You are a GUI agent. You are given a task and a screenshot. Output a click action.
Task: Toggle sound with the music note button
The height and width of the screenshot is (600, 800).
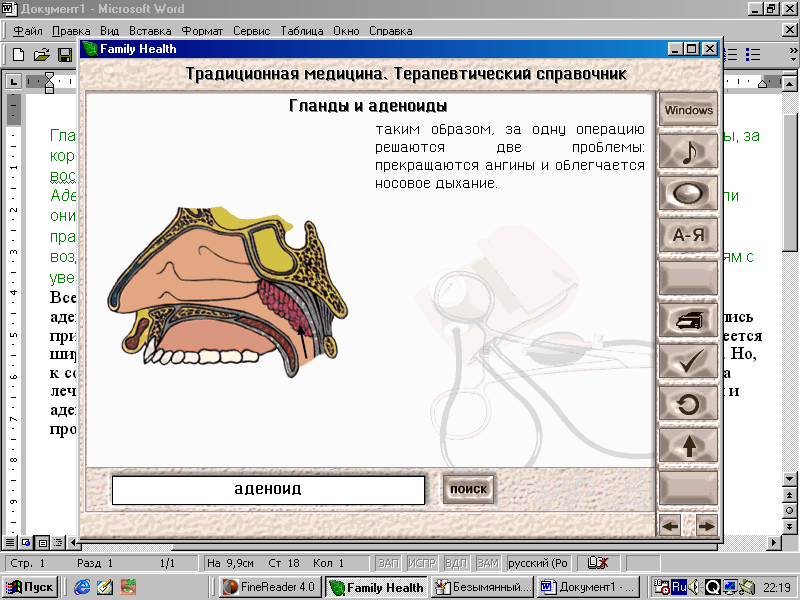[688, 152]
